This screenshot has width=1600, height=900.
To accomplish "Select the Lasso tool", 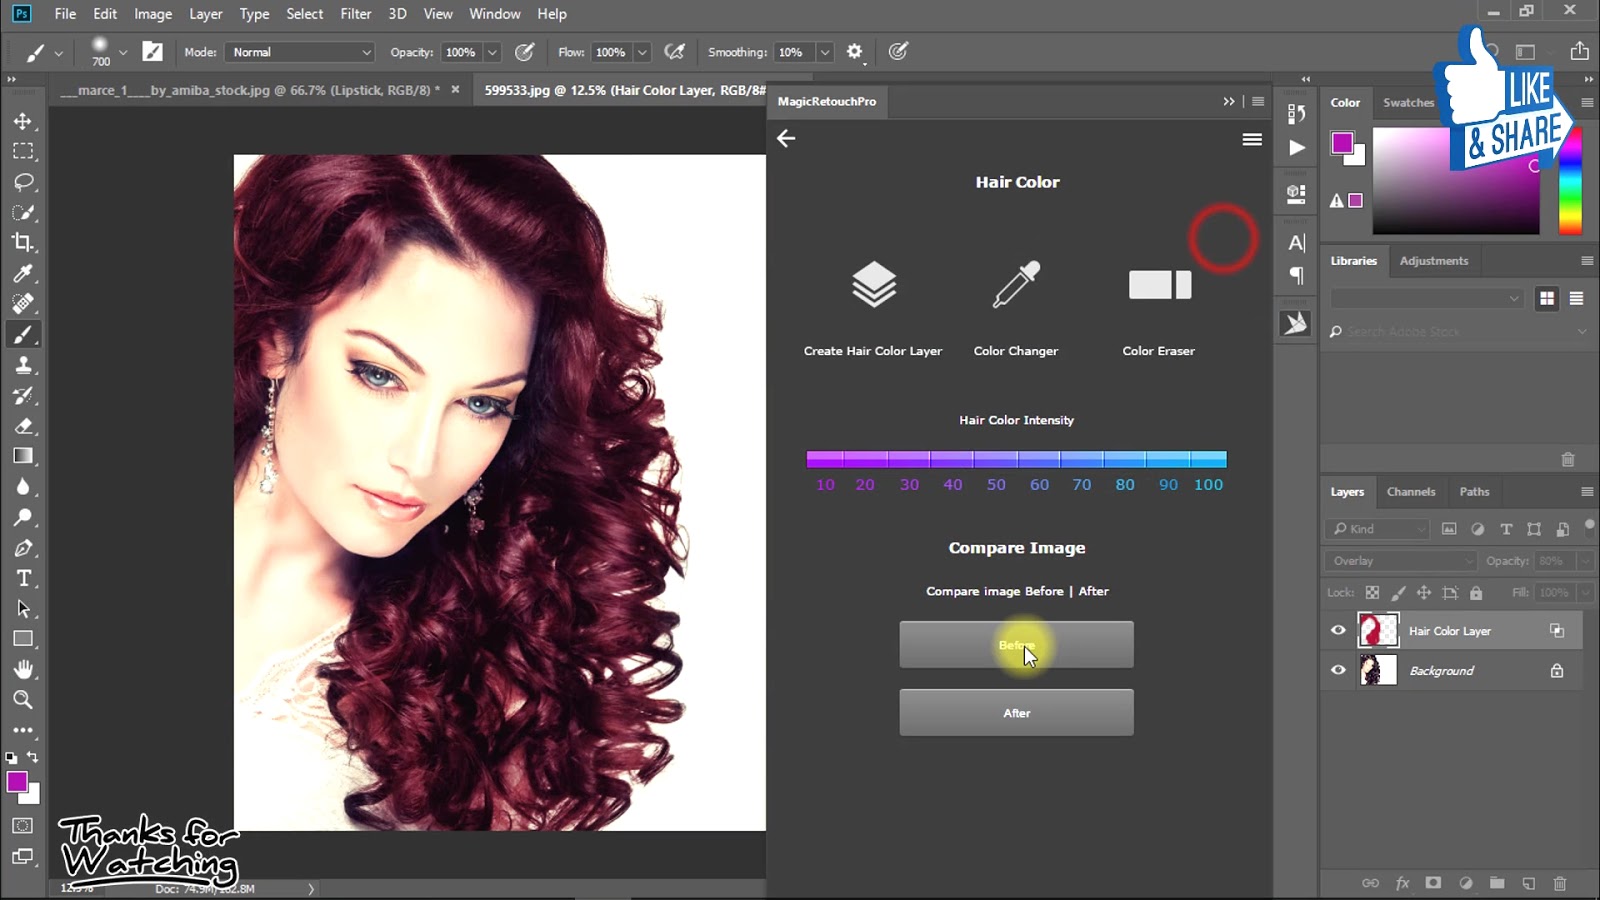I will (x=23, y=182).
